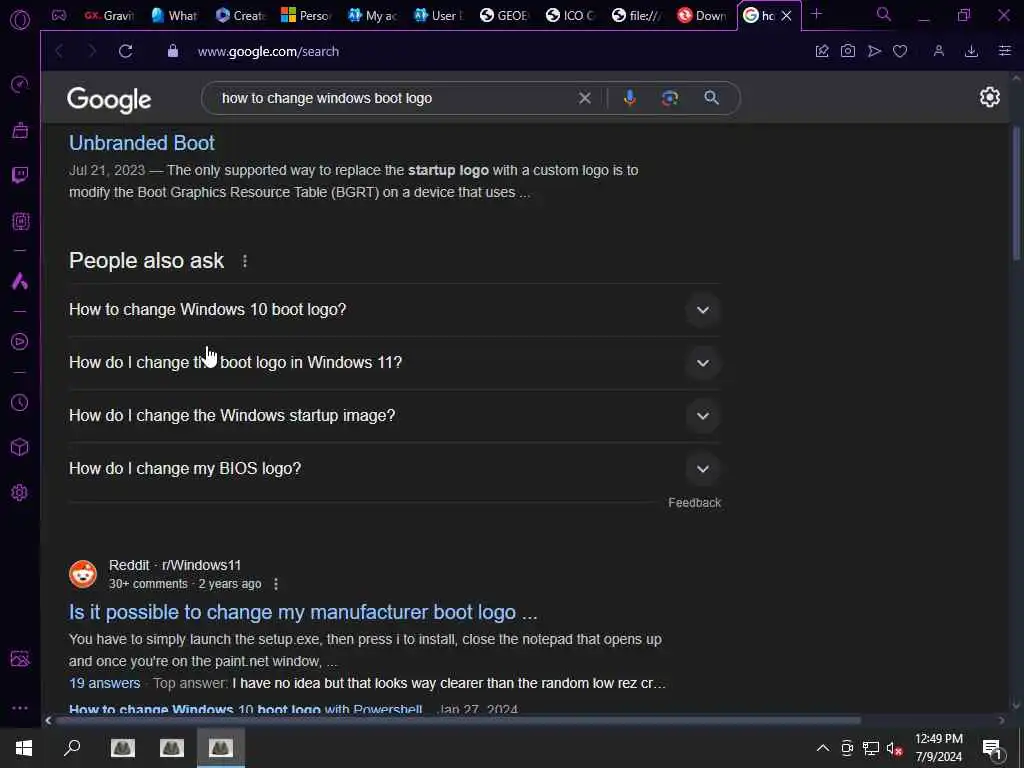Click the vertical page scrollbar
Image resolution: width=1024 pixels, height=768 pixels.
point(1016,193)
